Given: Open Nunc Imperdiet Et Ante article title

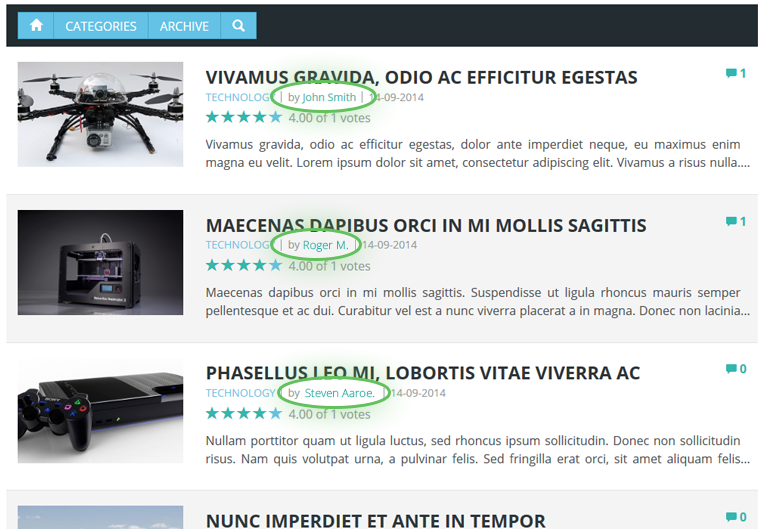Looking at the screenshot, I should pos(375,520).
